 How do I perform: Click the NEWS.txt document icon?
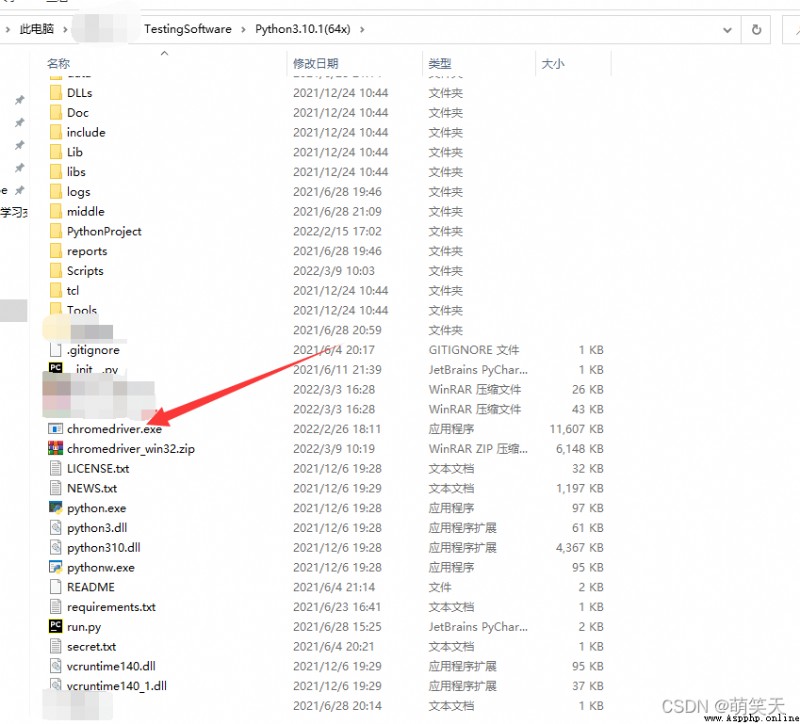(x=56, y=488)
